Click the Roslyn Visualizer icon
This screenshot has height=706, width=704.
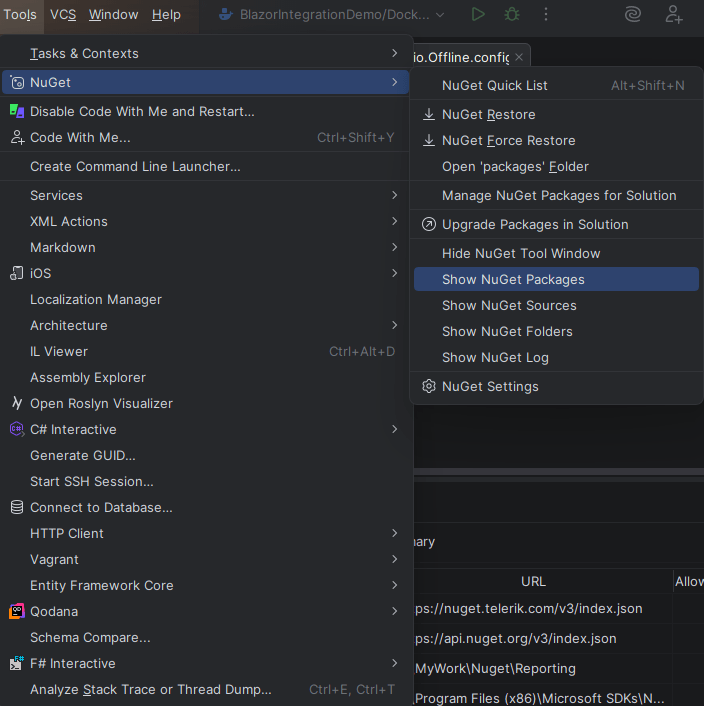(17, 403)
